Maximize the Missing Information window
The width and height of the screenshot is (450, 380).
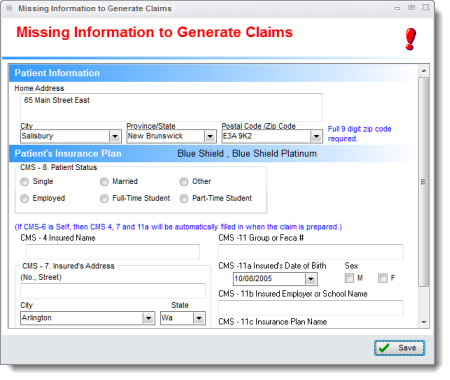tap(412, 8)
